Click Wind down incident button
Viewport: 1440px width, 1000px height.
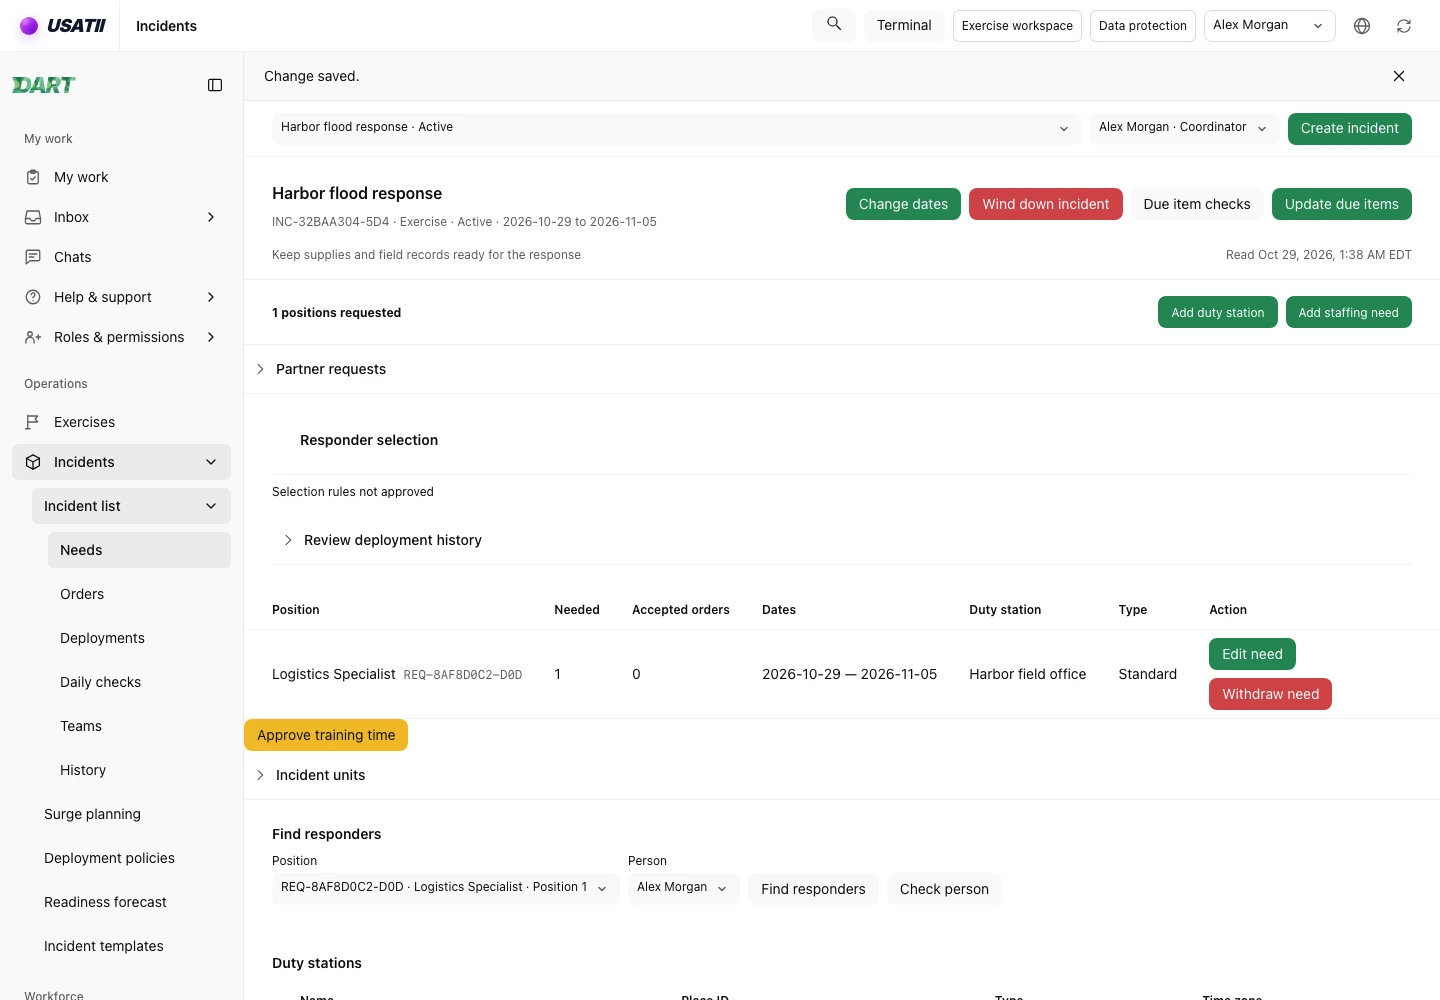point(1045,204)
